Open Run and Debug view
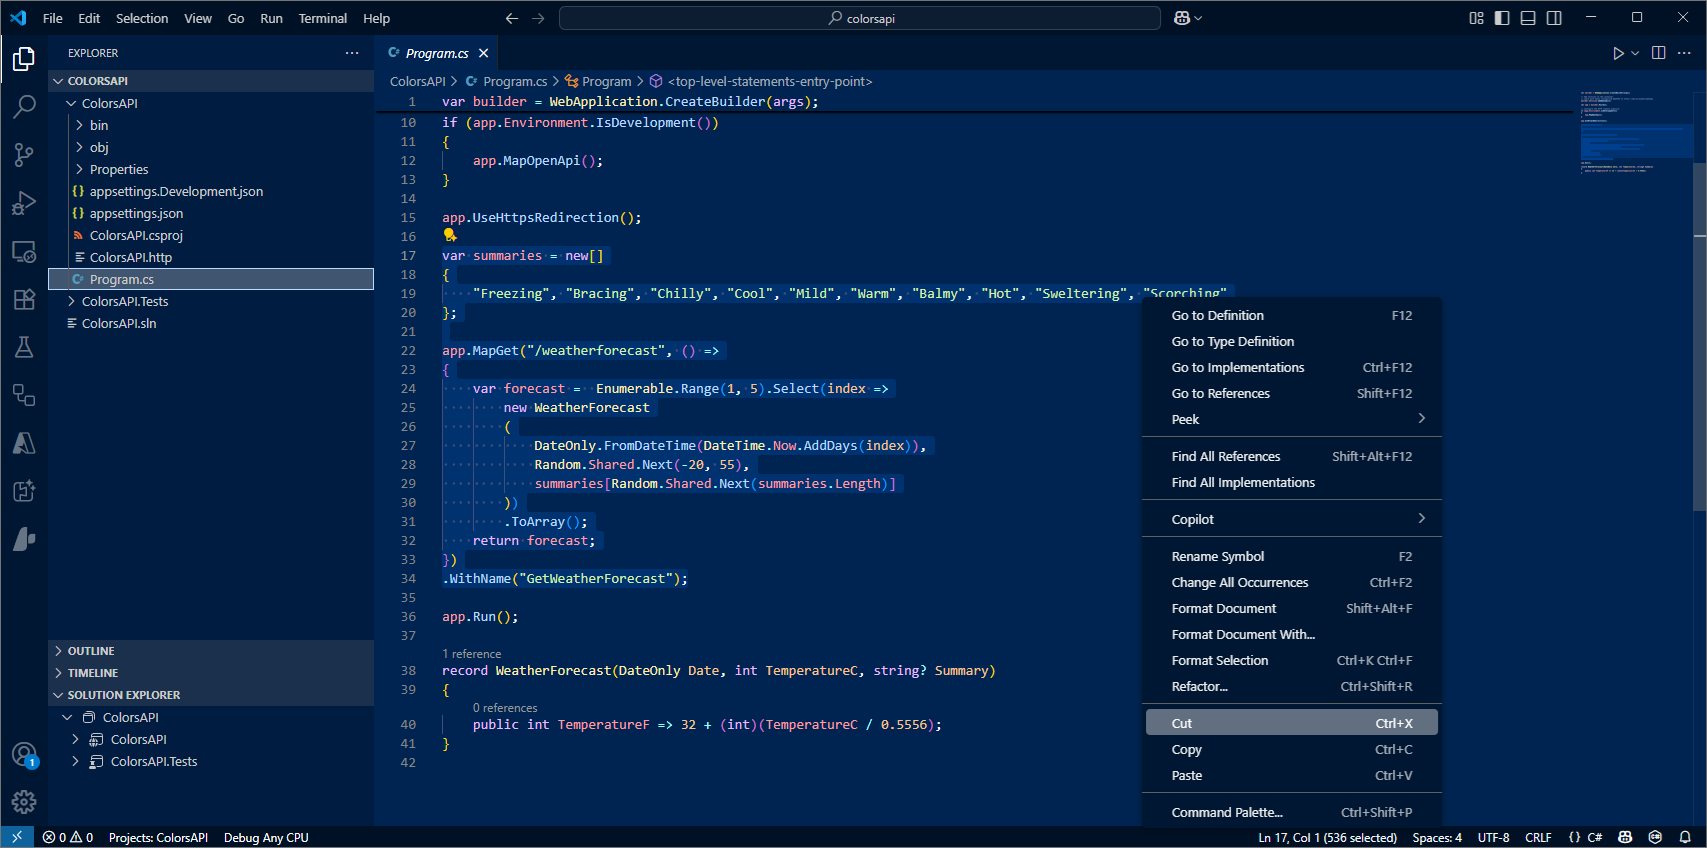 [x=24, y=203]
